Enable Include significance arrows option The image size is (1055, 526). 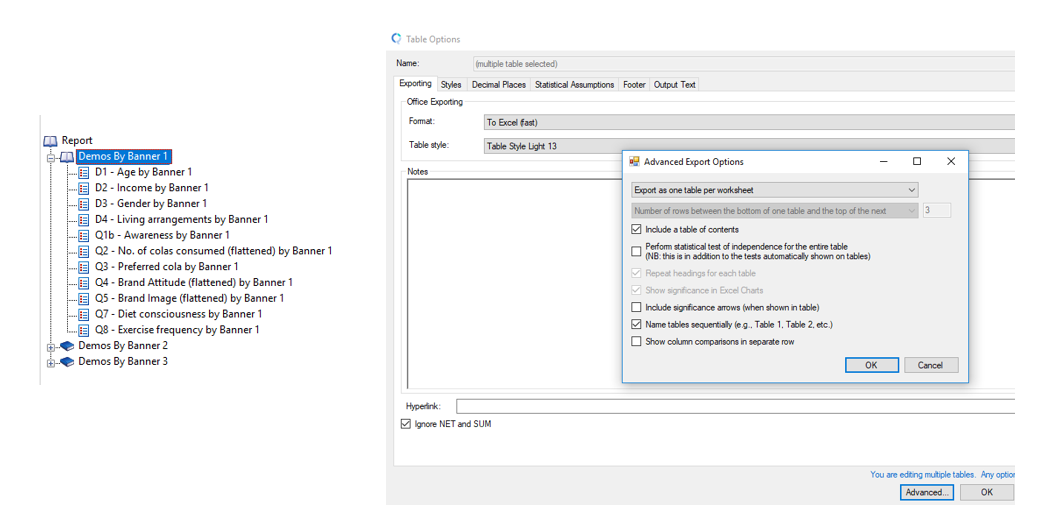[637, 308]
